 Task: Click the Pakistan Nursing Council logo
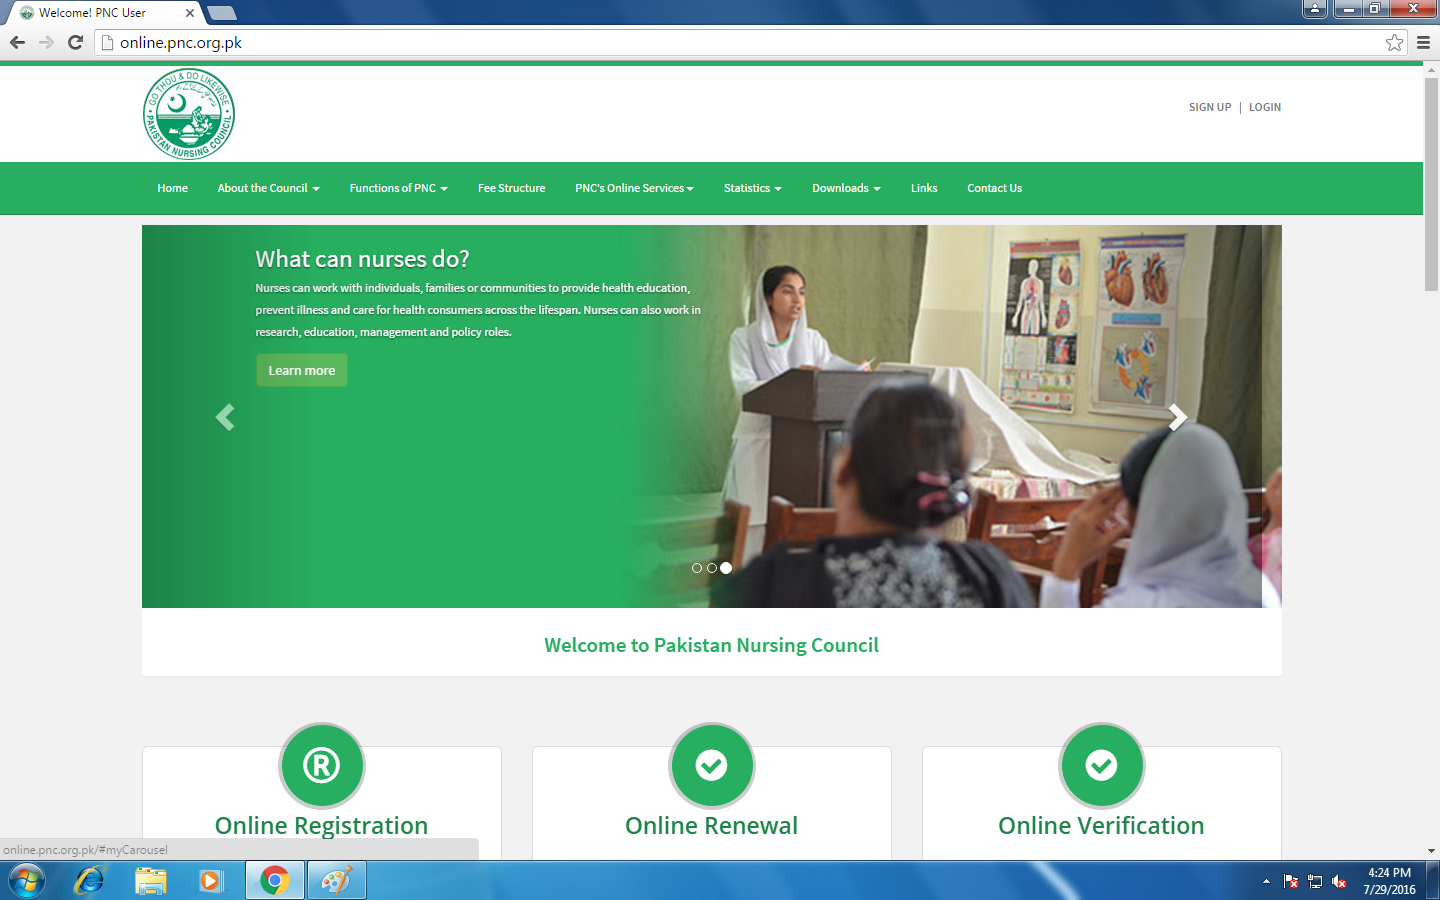tap(189, 114)
